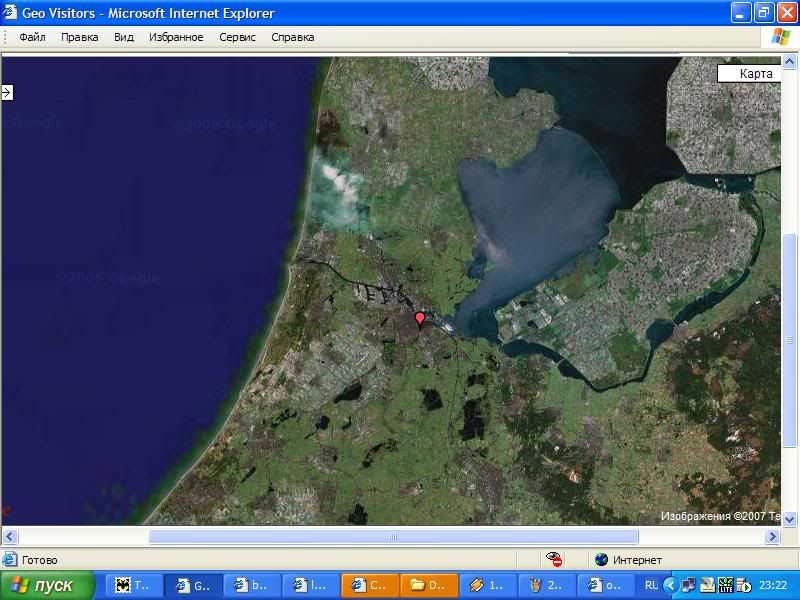This screenshot has width=800, height=600.
Task: Click the active Geo Visitors taskbar button
Action: [193, 585]
